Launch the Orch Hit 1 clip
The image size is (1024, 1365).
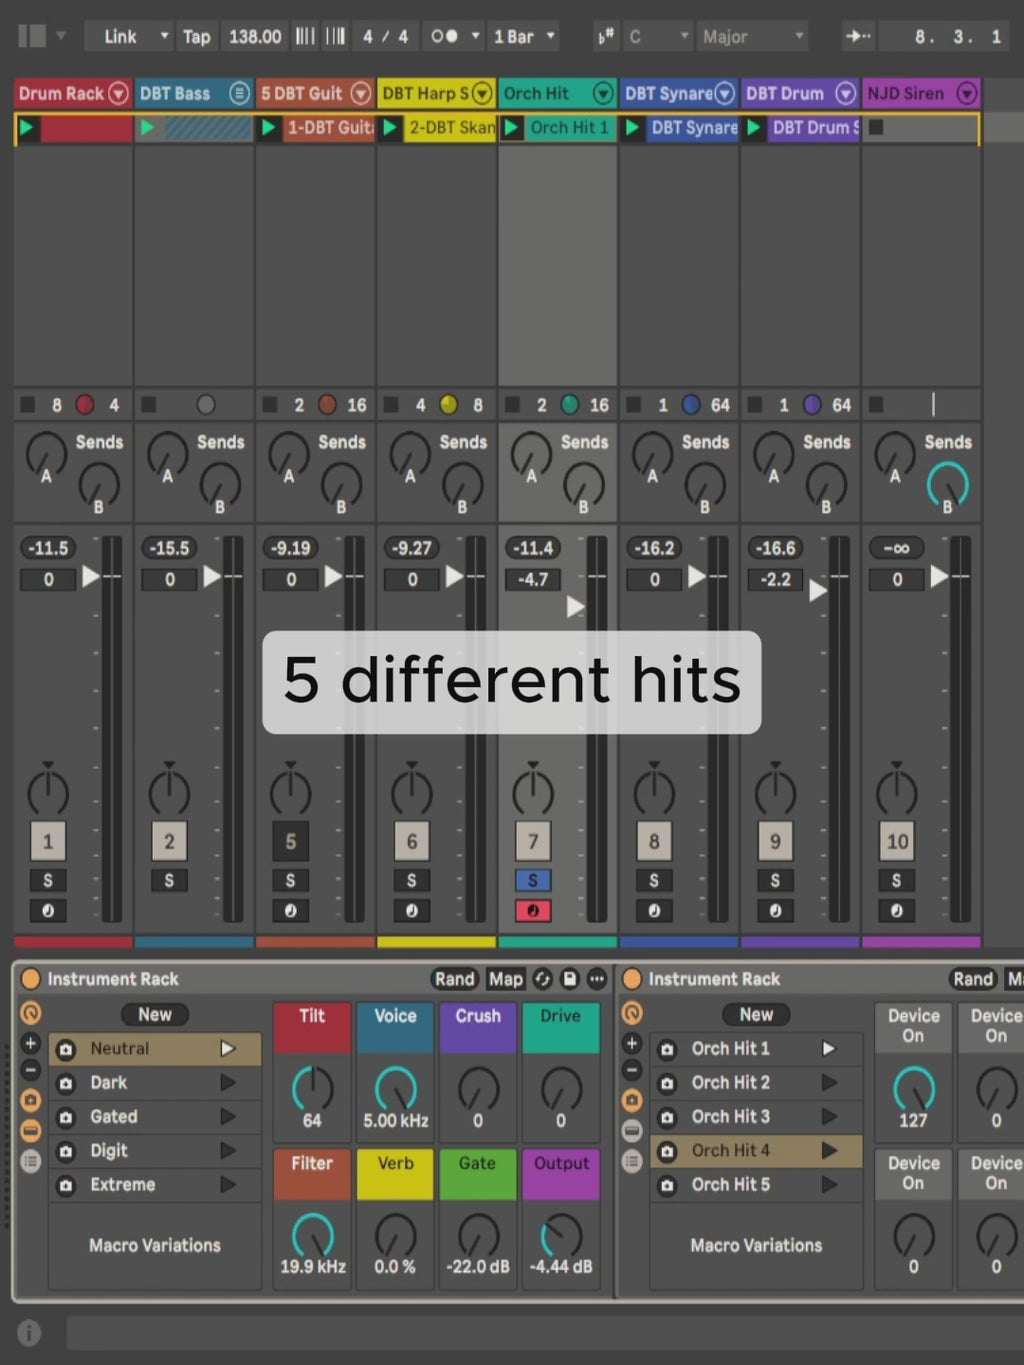[512, 128]
